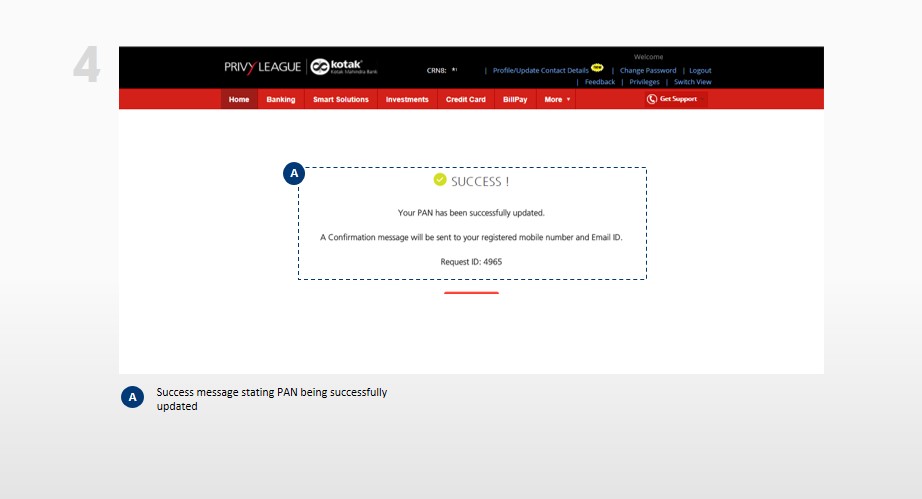922x499 pixels.
Task: Click the Privy League logo
Action: click(x=262, y=67)
